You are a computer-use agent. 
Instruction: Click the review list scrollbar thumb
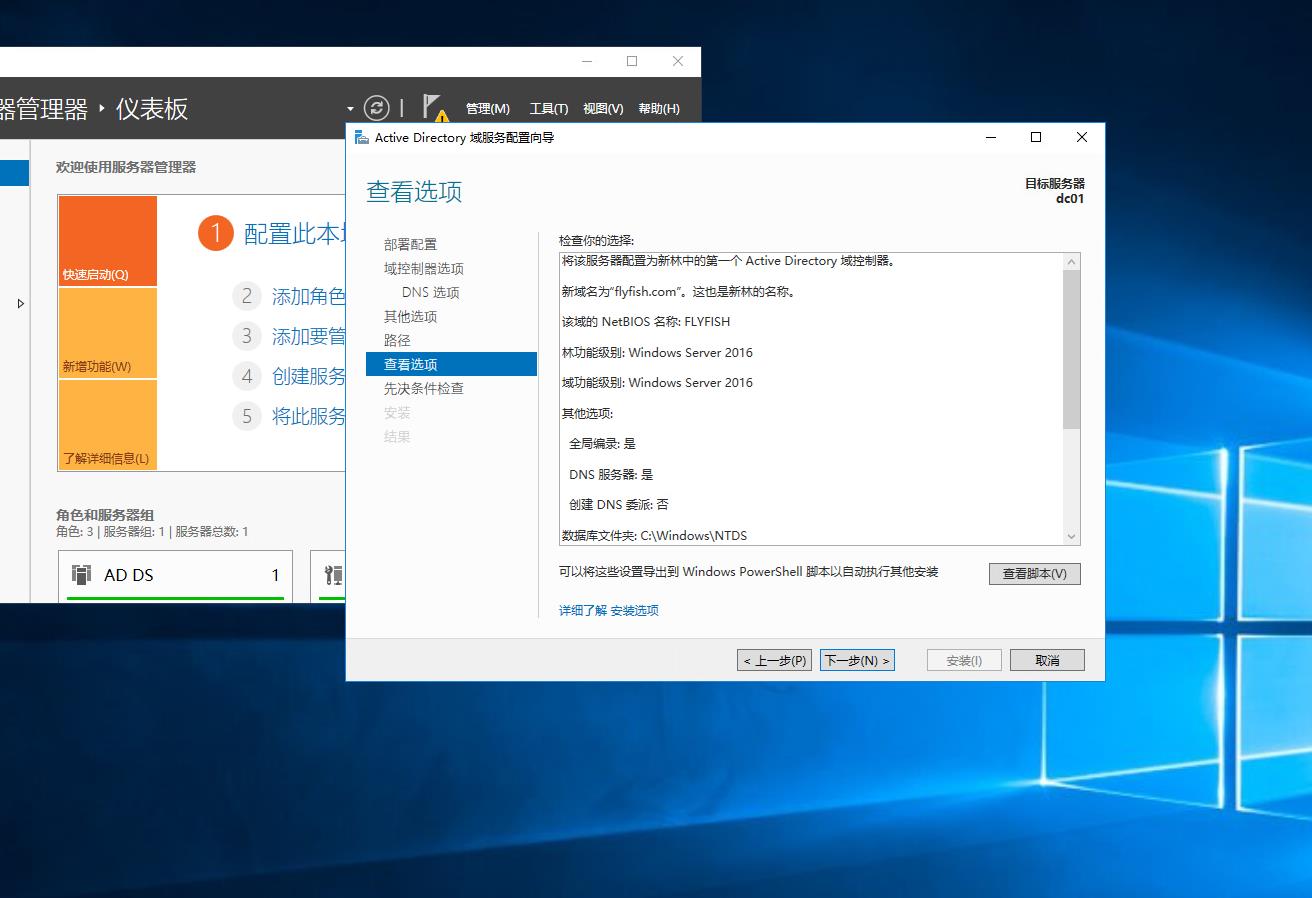(1072, 349)
